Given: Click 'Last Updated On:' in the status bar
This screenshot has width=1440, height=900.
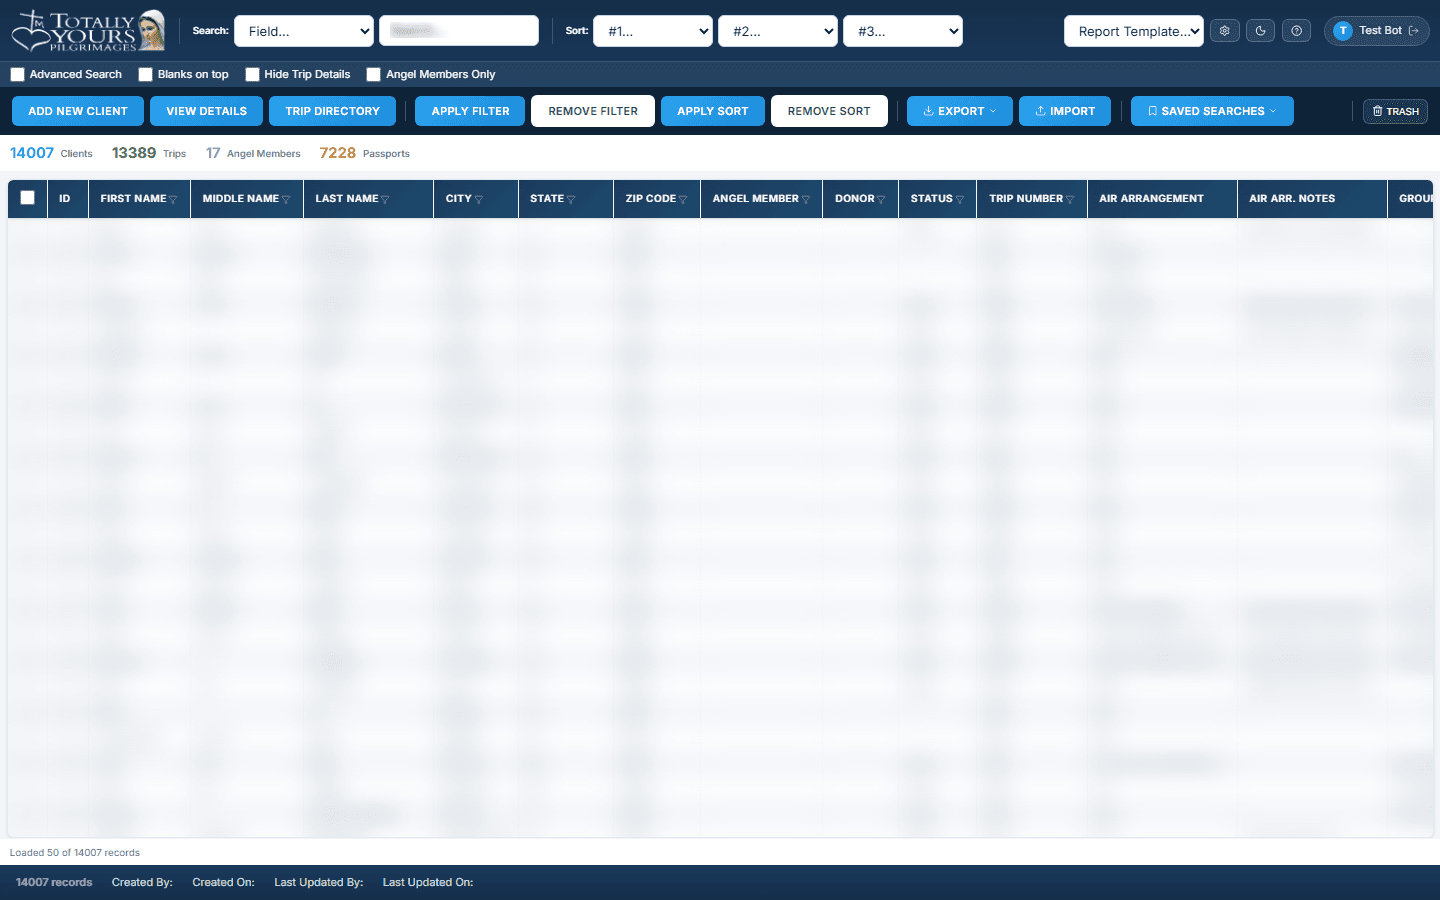Looking at the screenshot, I should click(x=428, y=882).
